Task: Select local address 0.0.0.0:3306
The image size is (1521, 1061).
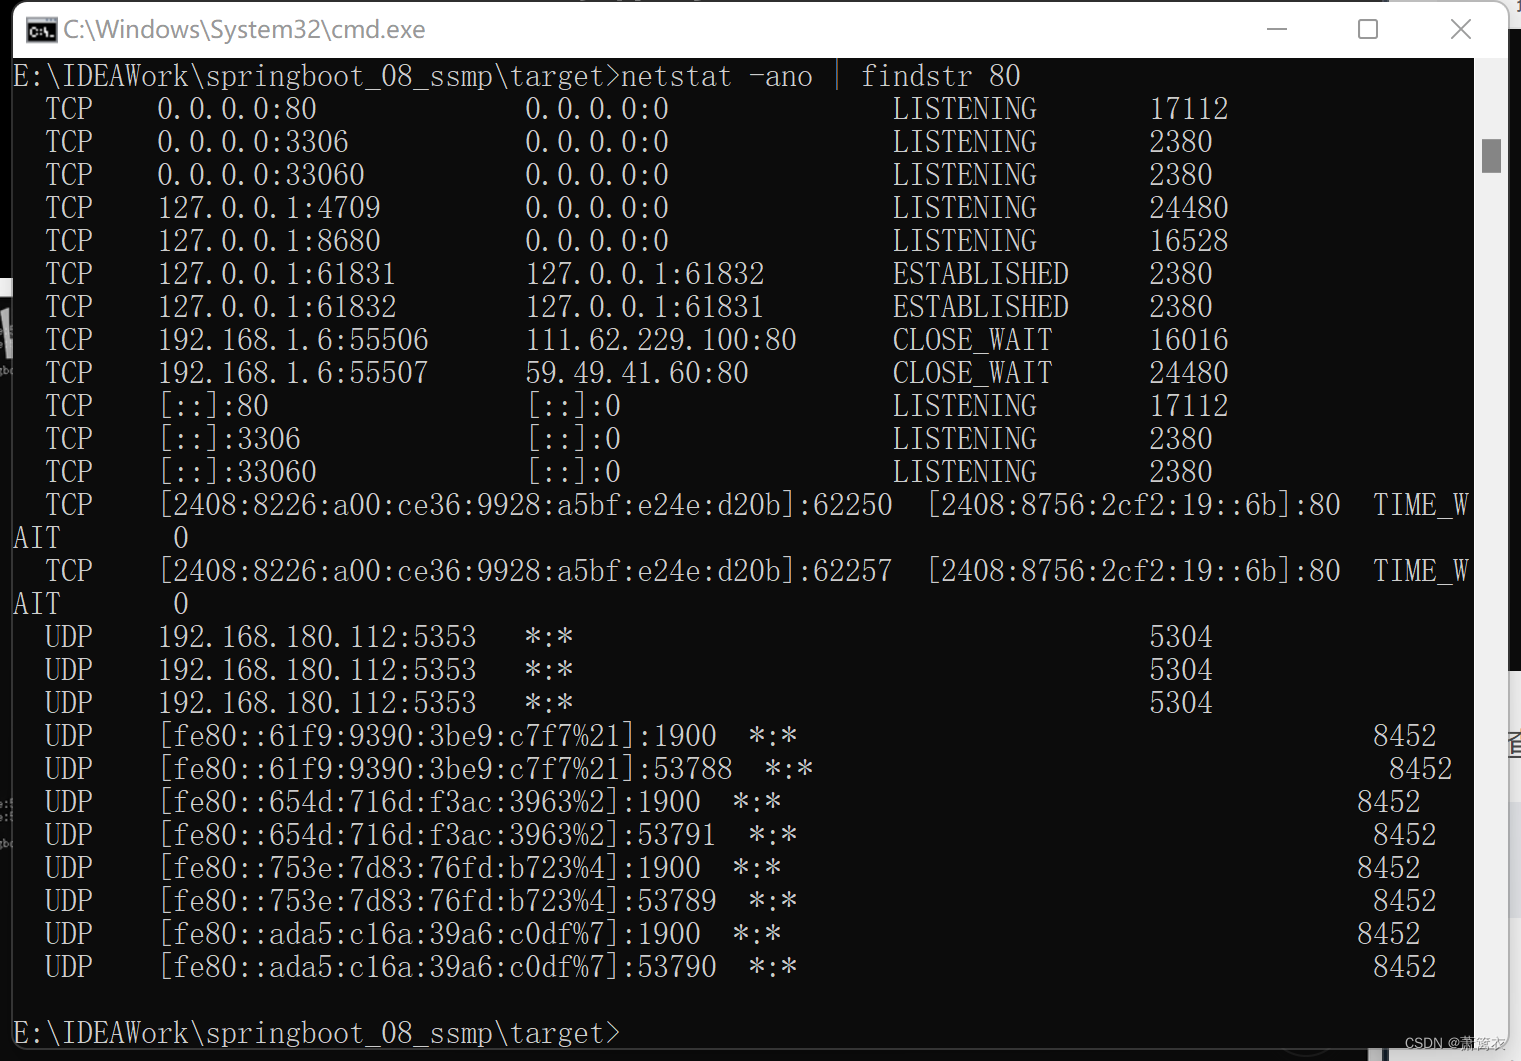Action: [x=253, y=142]
